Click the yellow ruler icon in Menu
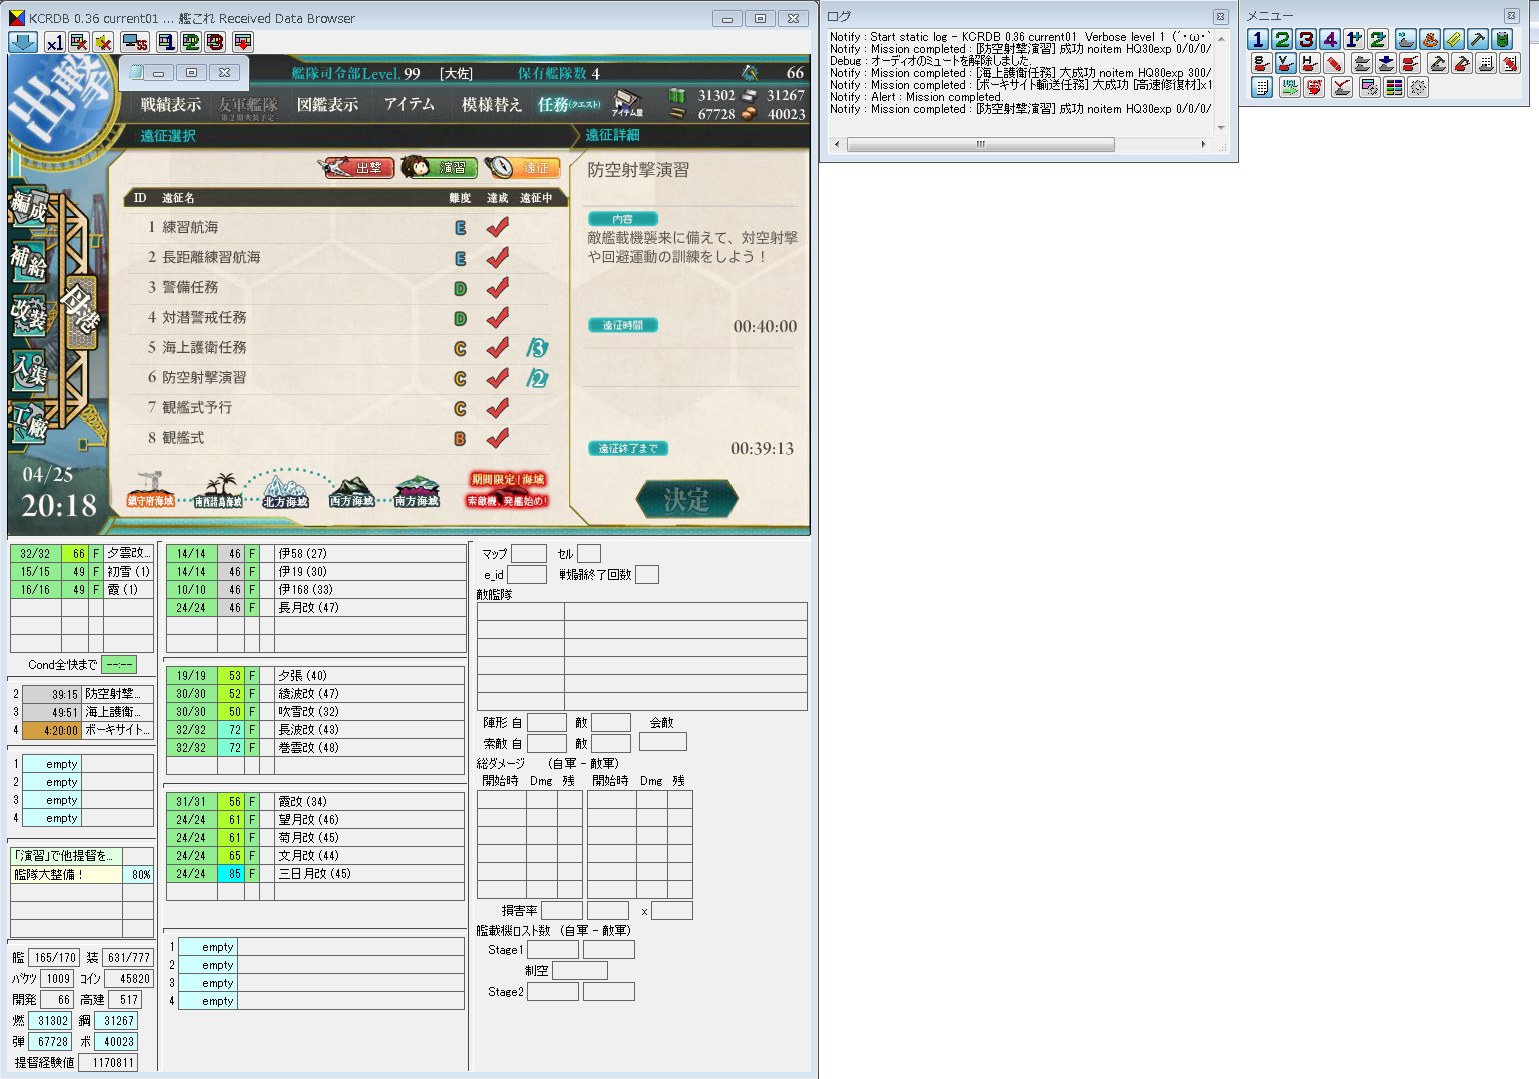1539x1079 pixels. [x=1454, y=39]
